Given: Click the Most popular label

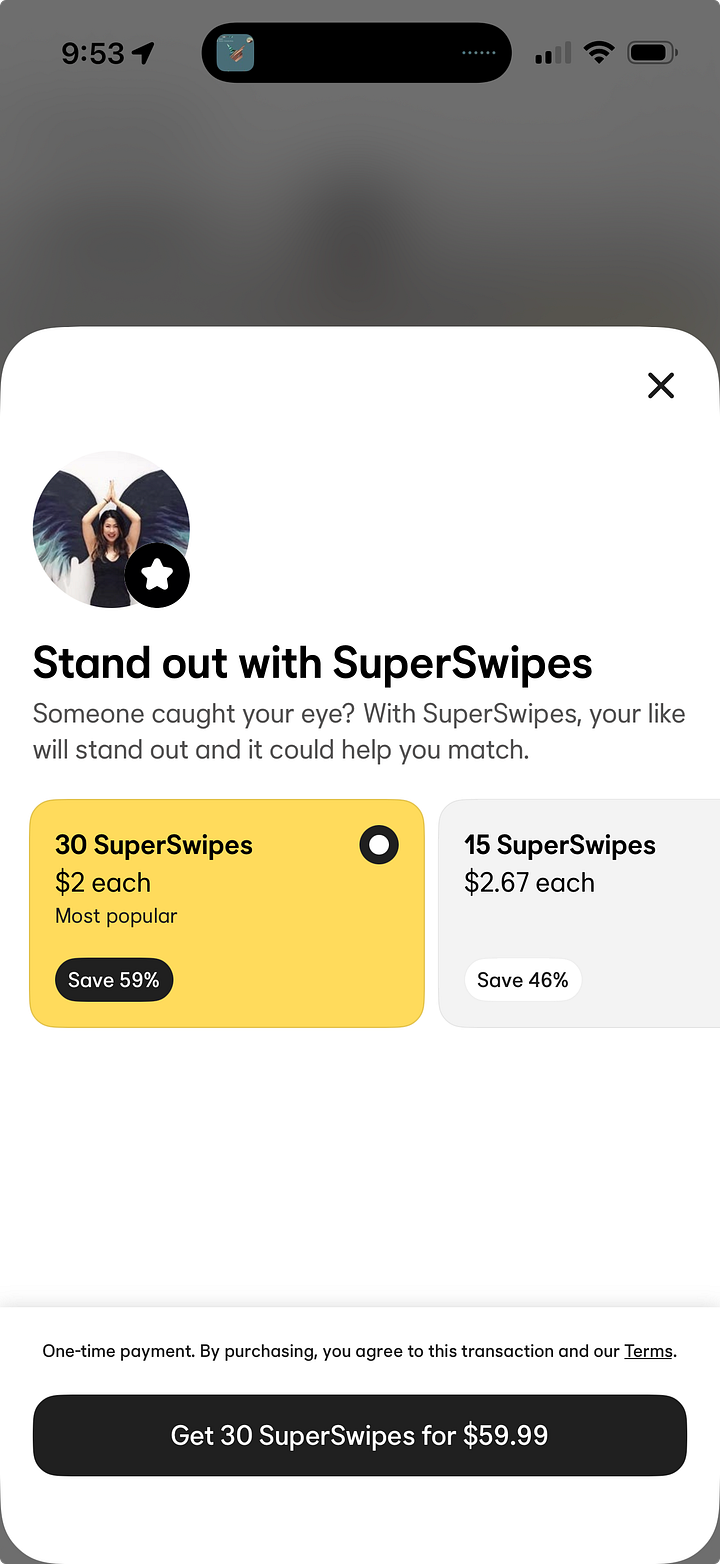Looking at the screenshot, I should click(116, 916).
